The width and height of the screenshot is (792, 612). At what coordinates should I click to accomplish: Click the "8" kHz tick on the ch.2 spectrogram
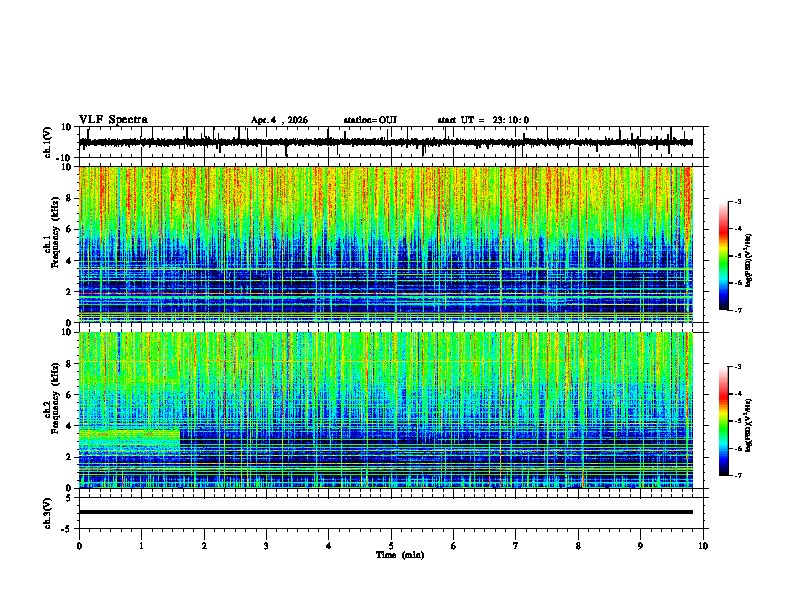point(69,364)
